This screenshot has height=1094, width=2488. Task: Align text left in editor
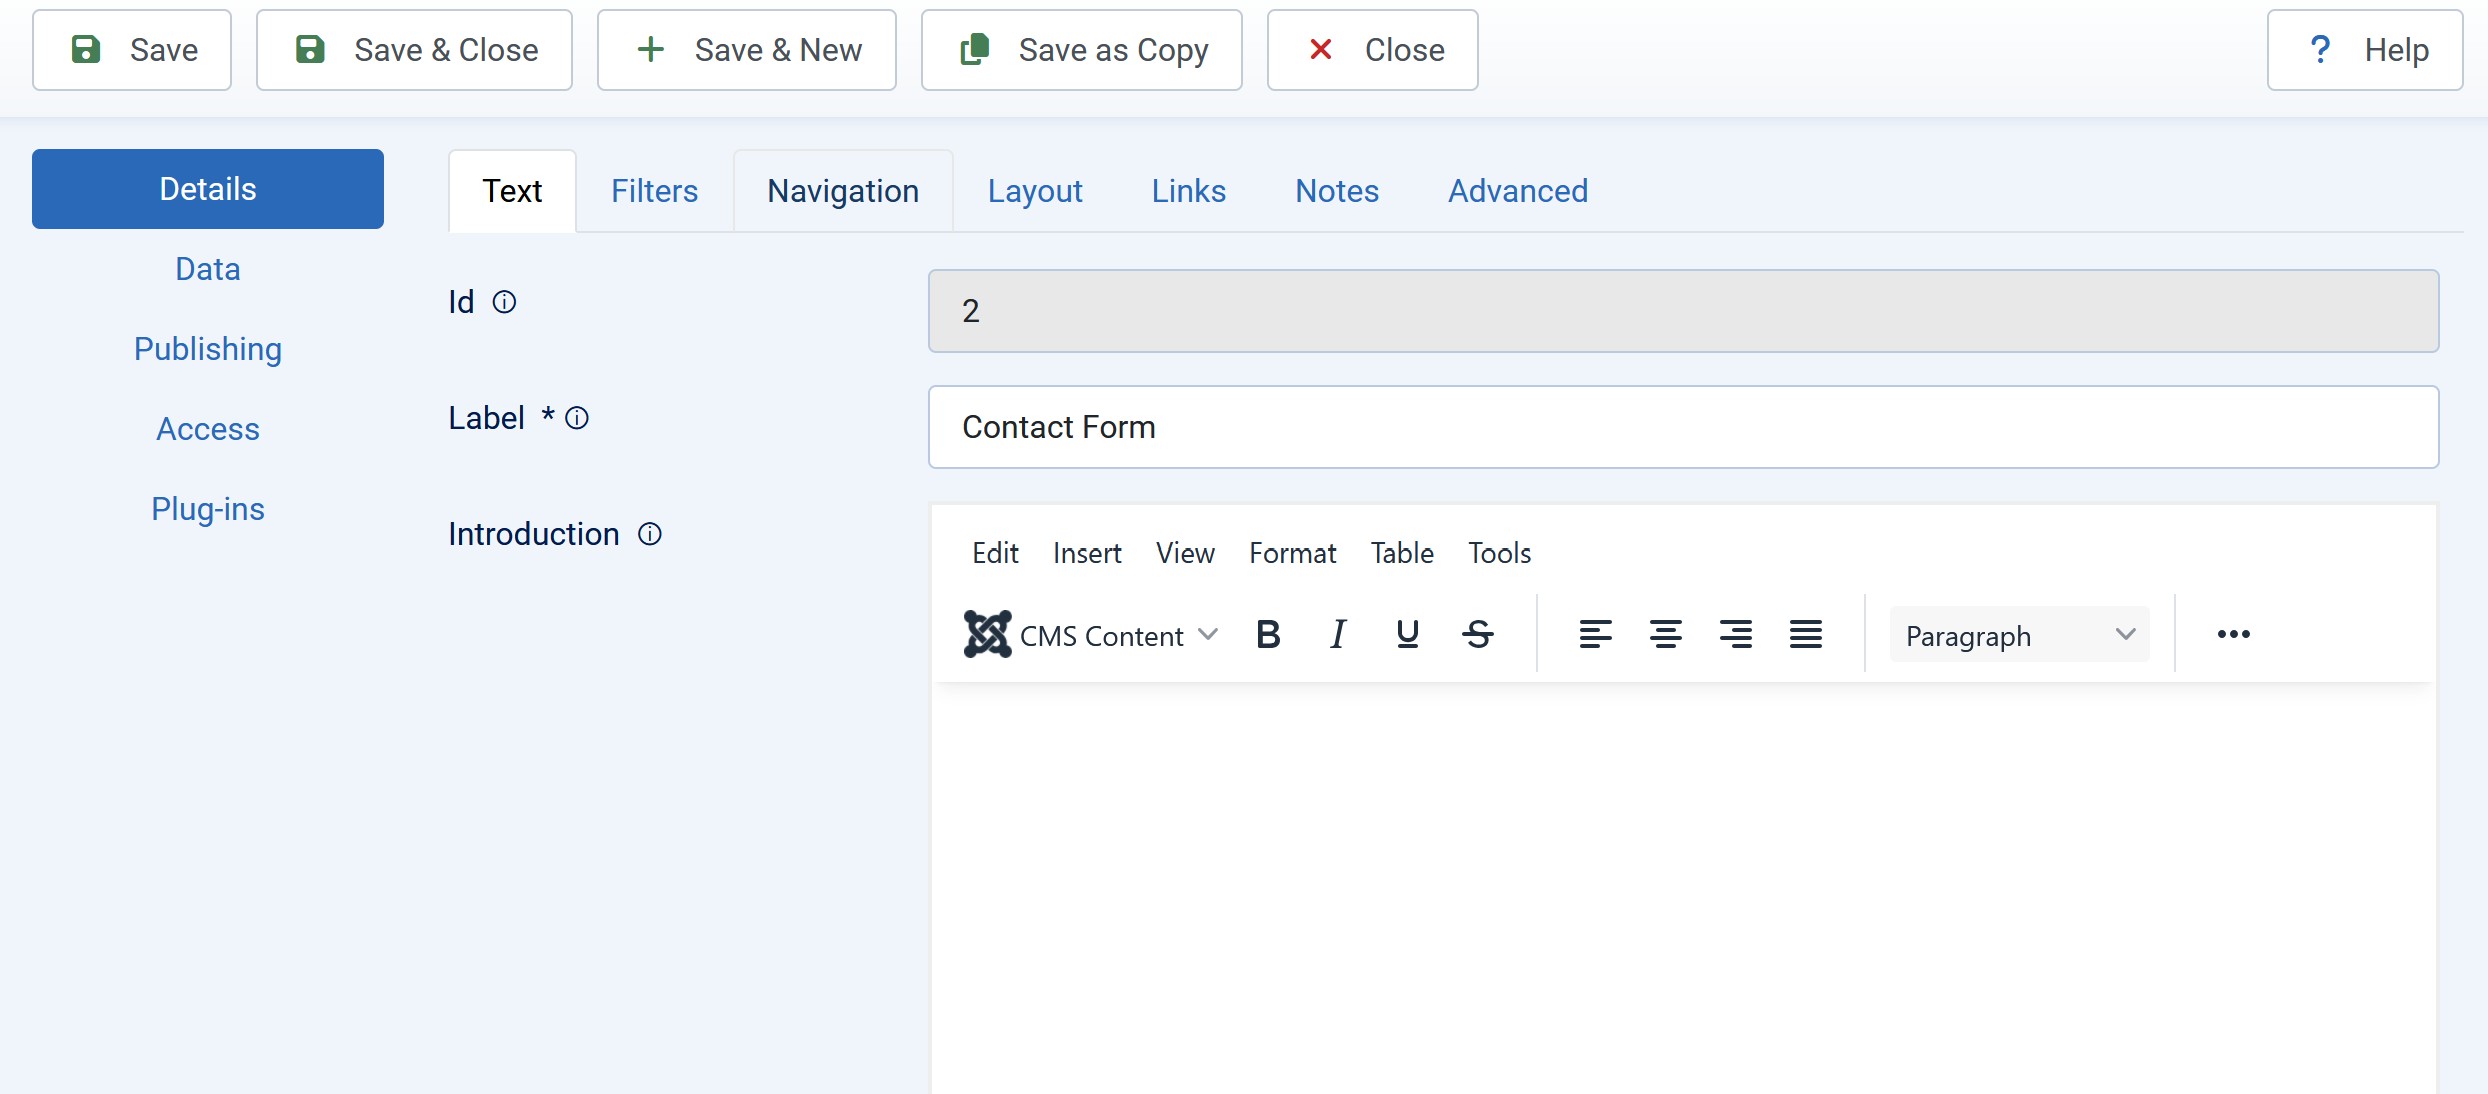pos(1595,634)
